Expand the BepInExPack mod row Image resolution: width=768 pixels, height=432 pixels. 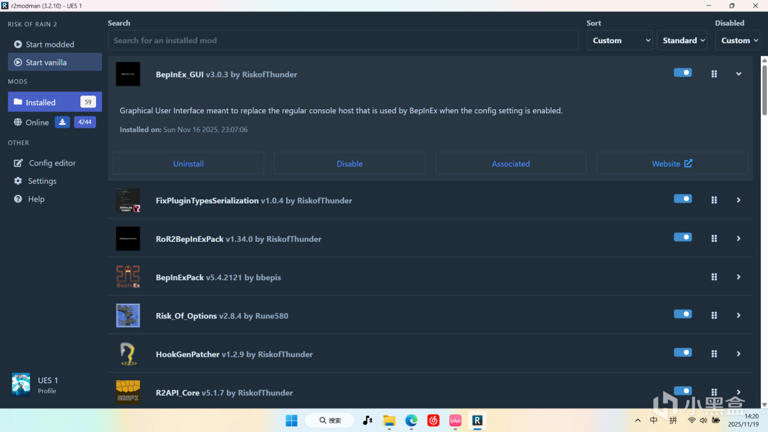(x=738, y=277)
